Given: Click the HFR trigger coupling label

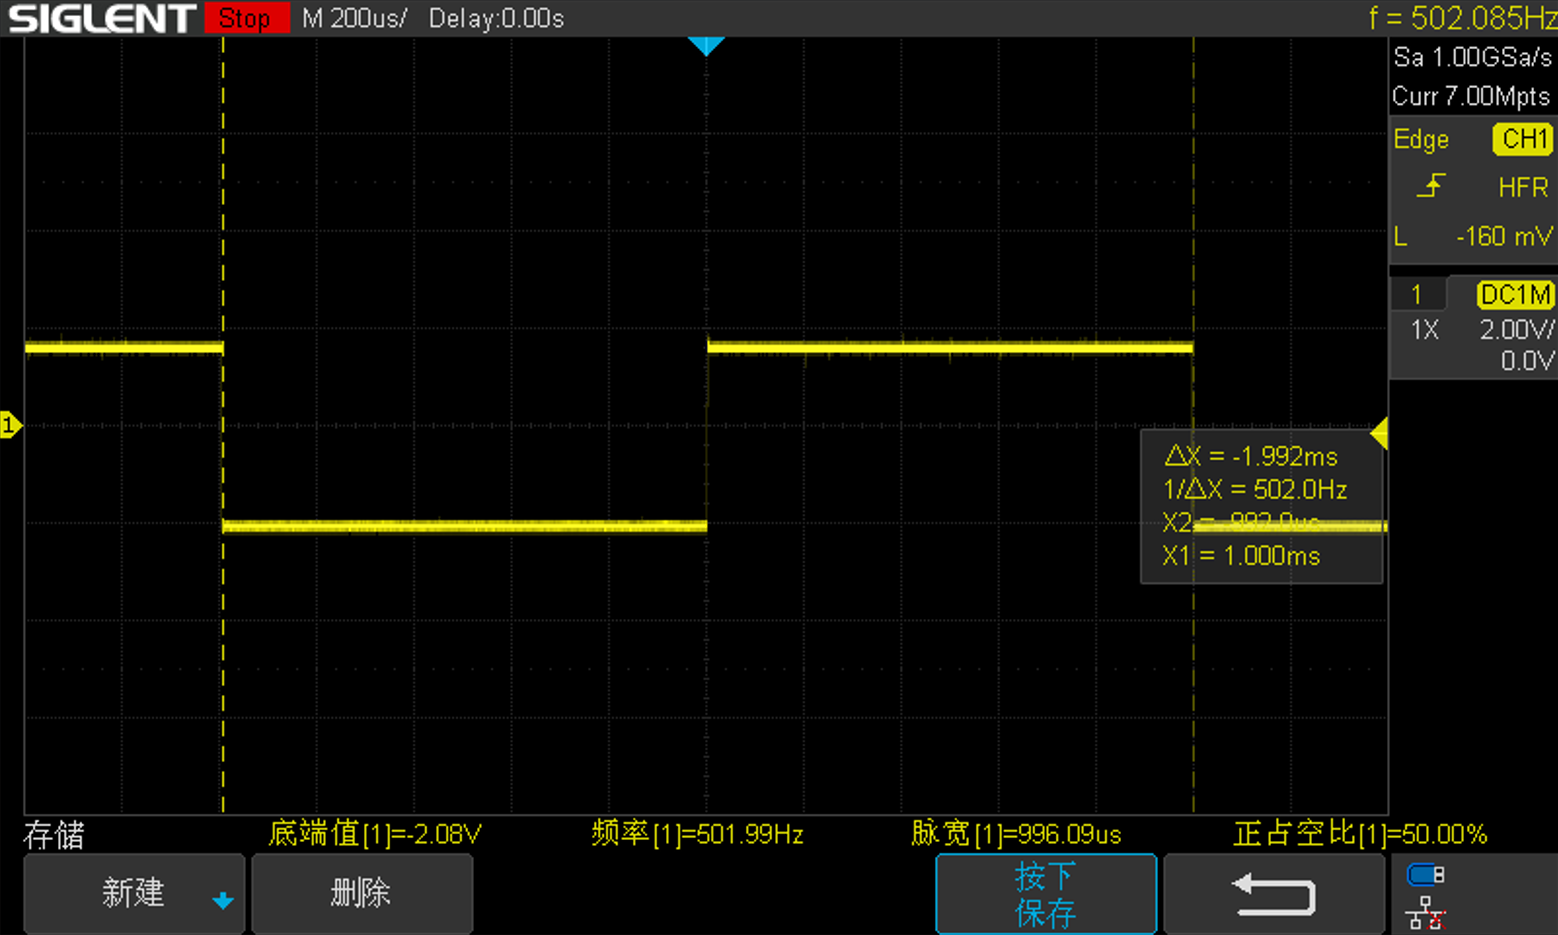Looking at the screenshot, I should (1523, 187).
